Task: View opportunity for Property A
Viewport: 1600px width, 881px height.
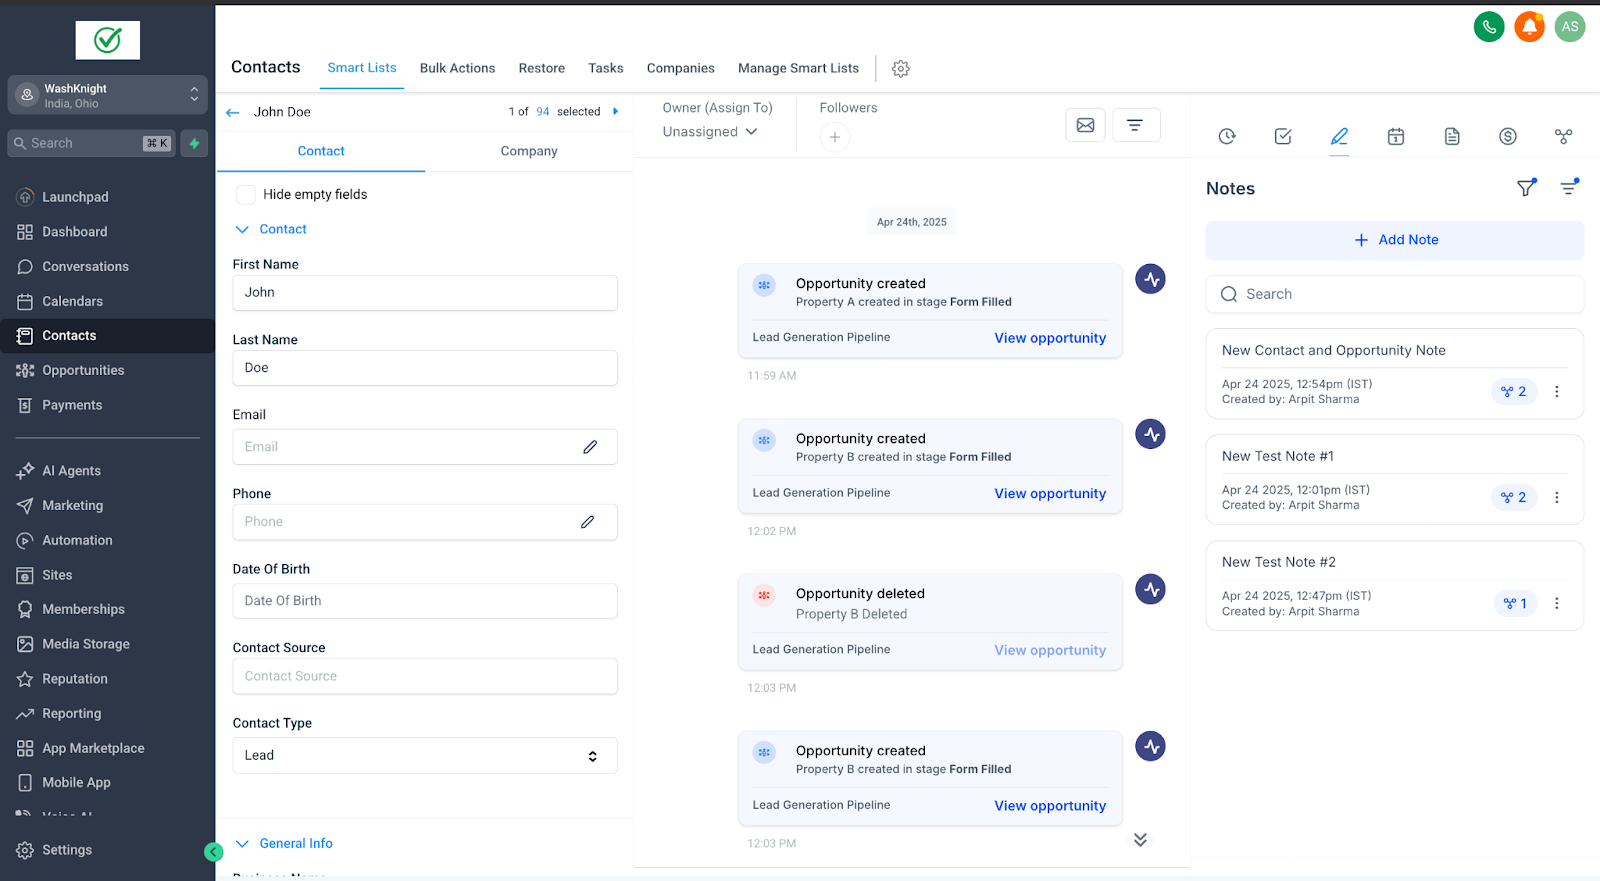Action: click(x=1050, y=338)
